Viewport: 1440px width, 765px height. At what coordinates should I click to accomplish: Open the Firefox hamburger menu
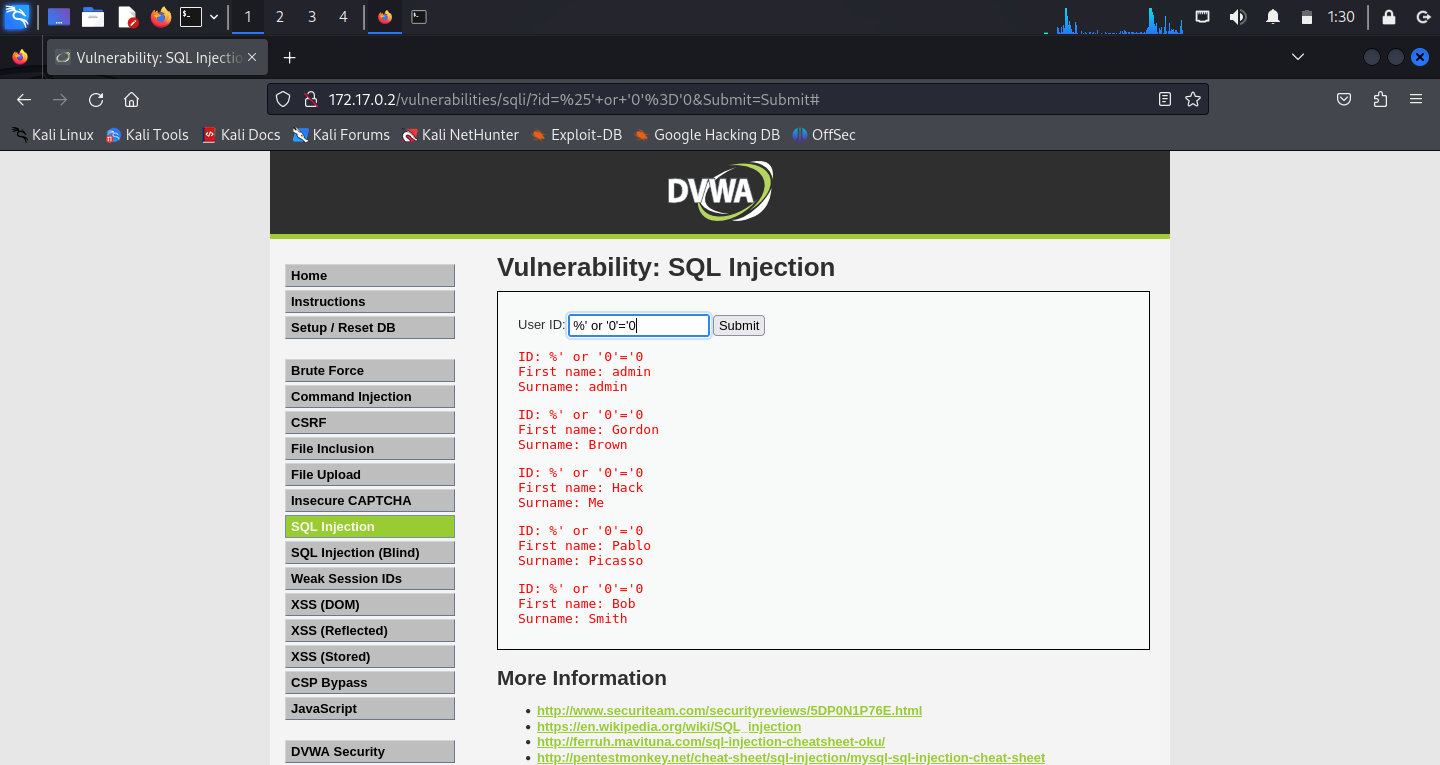[1416, 99]
